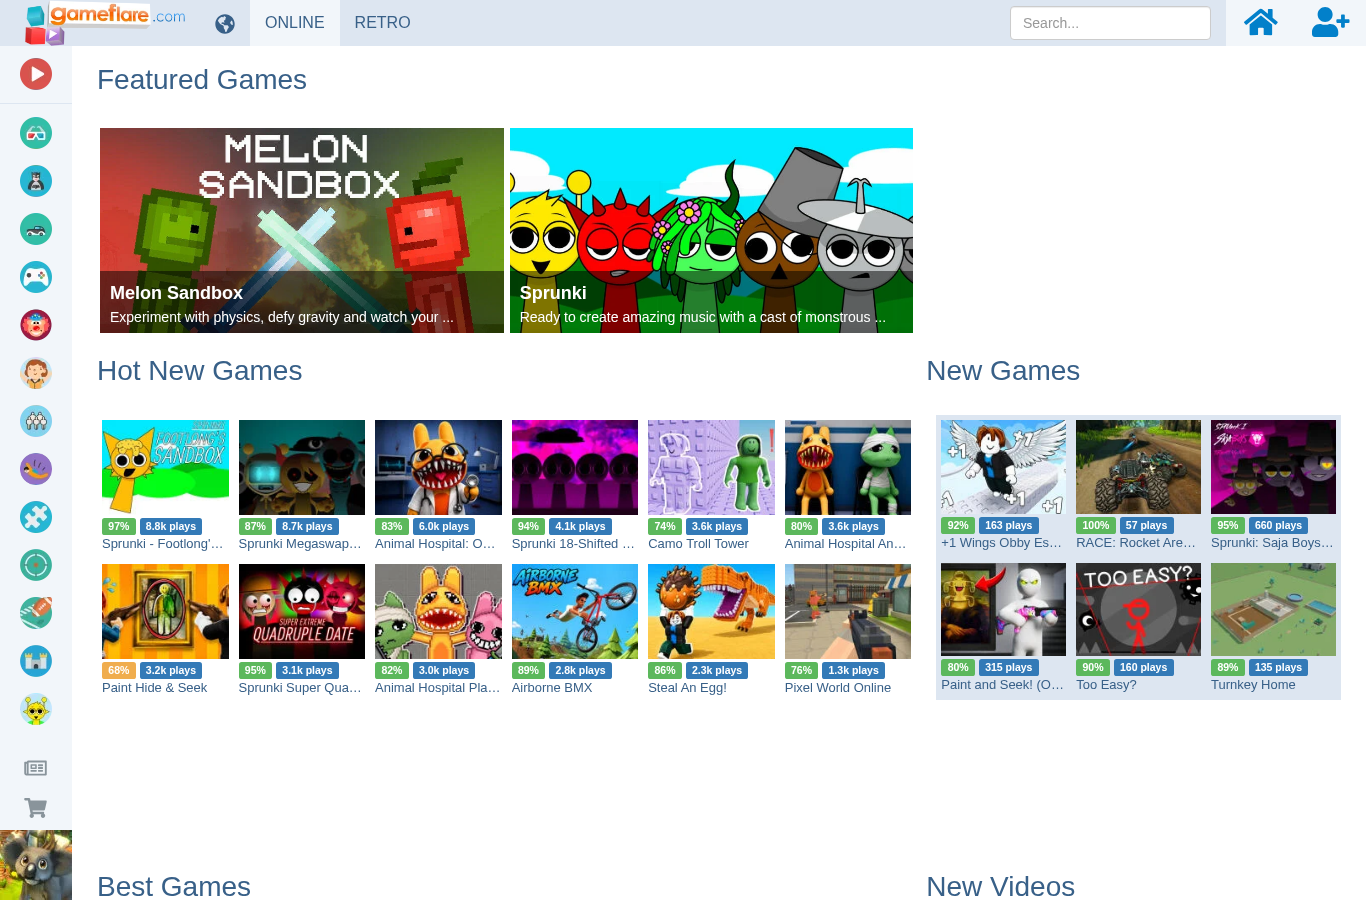Screen dimensions: 1366x900
Task: Click the newspaper icon in the sidebar
Action: tap(36, 768)
